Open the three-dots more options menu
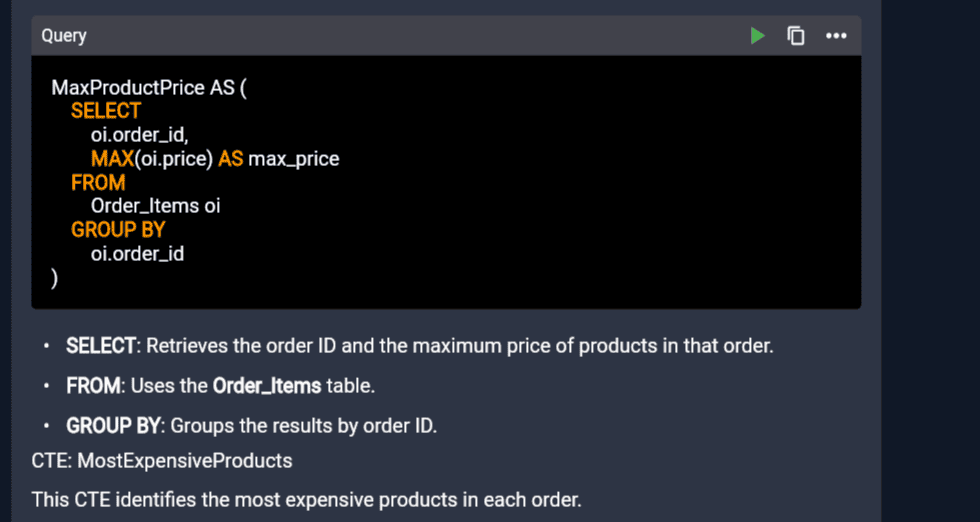 [x=836, y=36]
